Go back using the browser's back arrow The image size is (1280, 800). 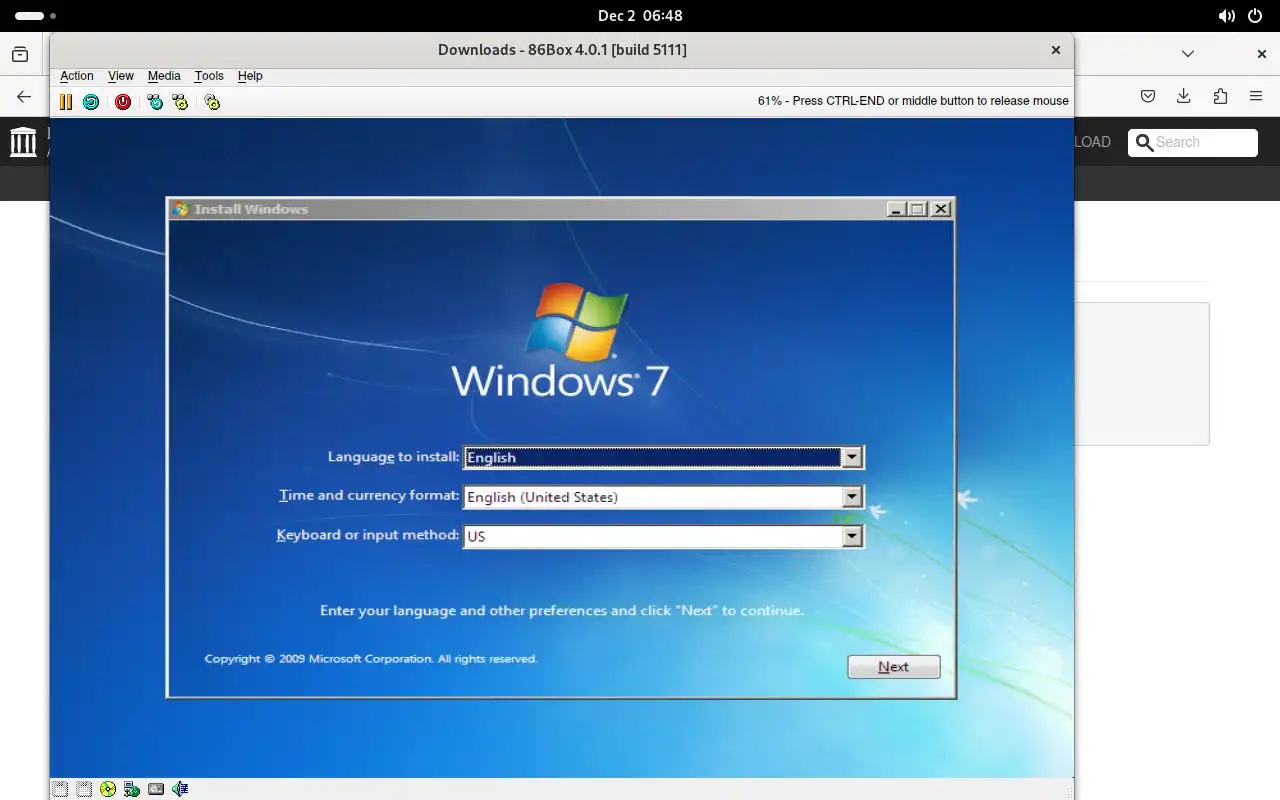[x=24, y=97]
